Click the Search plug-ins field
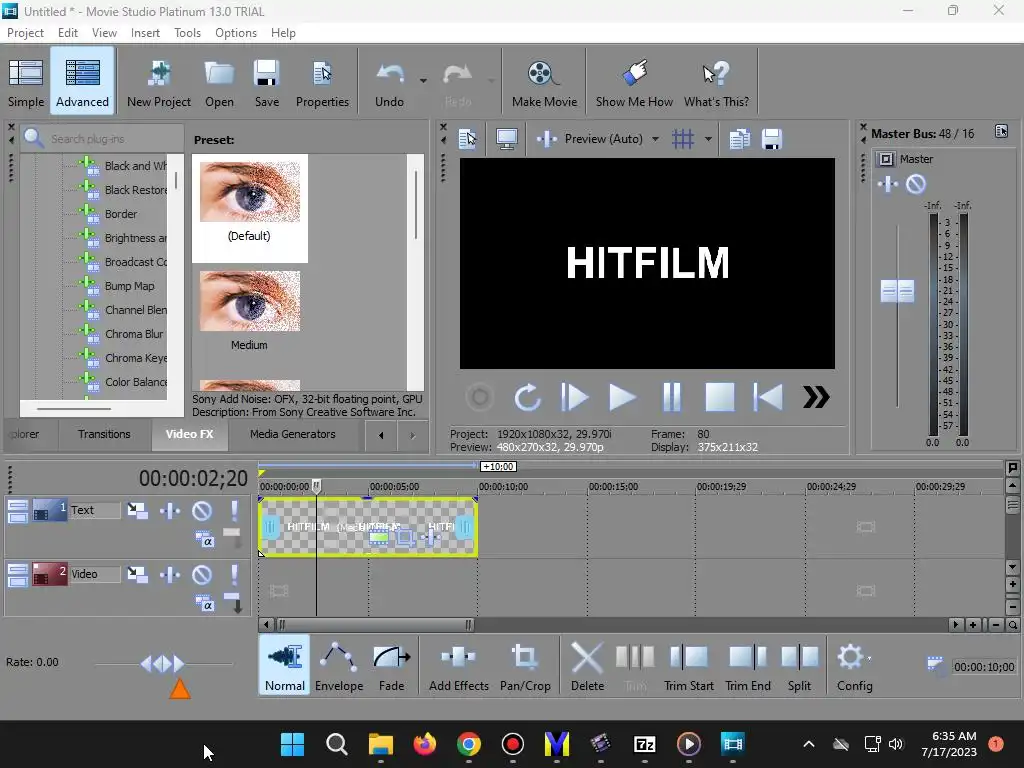 click(x=102, y=138)
